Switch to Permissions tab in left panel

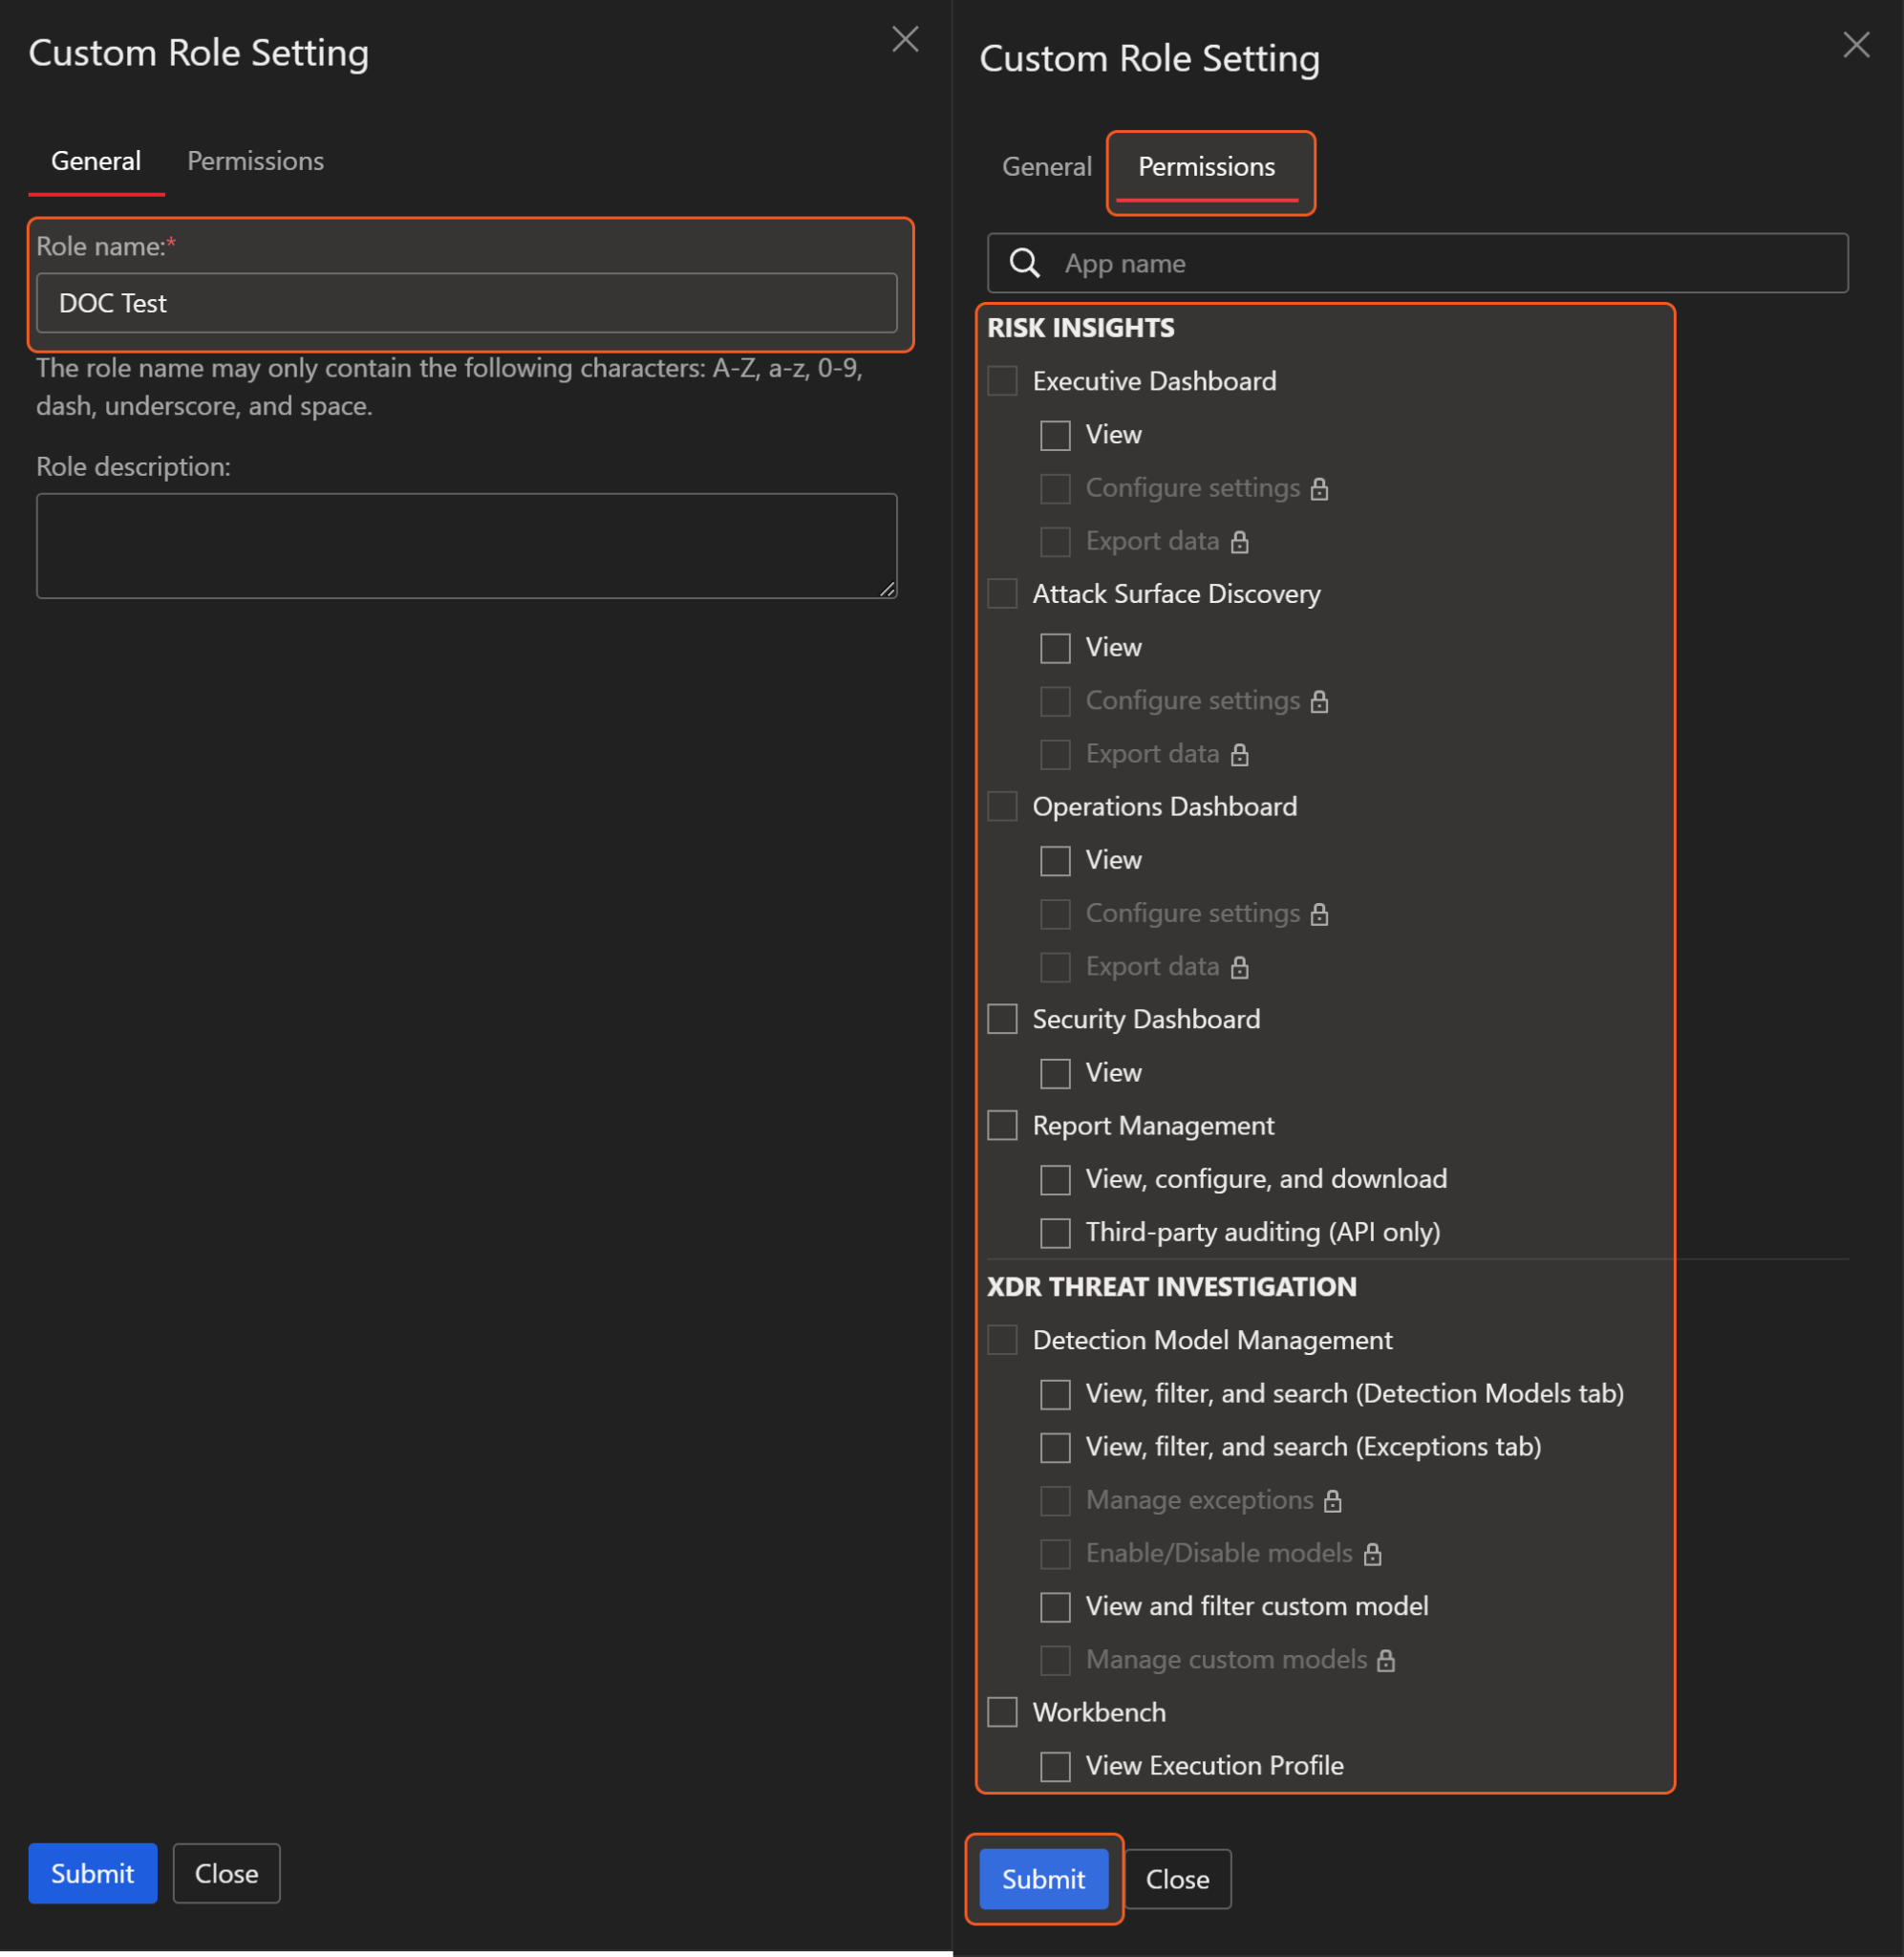pos(255,161)
